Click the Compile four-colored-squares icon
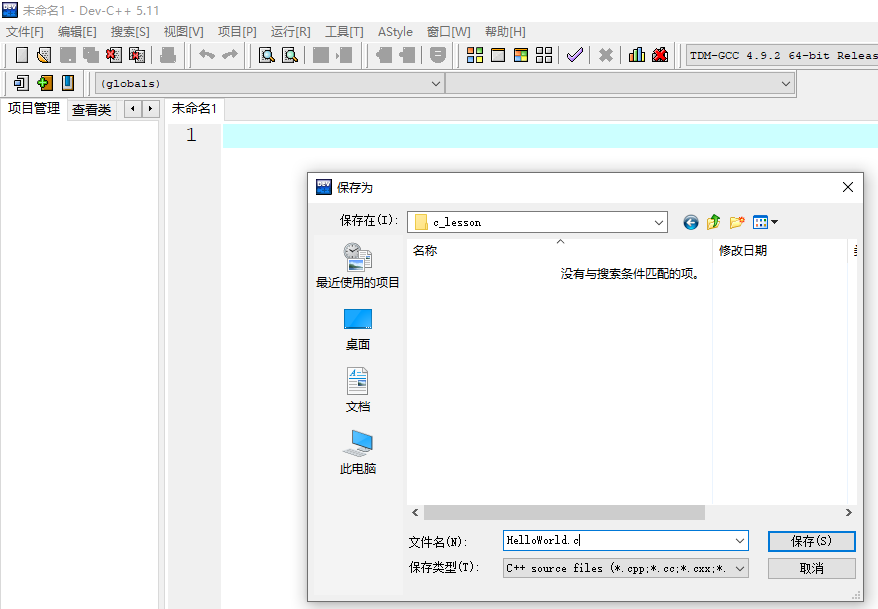 (x=475, y=55)
